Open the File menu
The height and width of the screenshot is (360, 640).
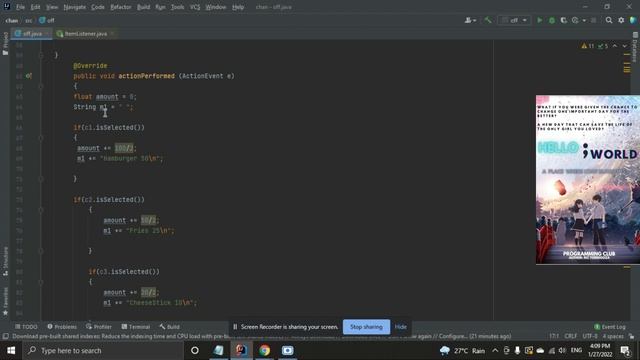[x=20, y=7]
